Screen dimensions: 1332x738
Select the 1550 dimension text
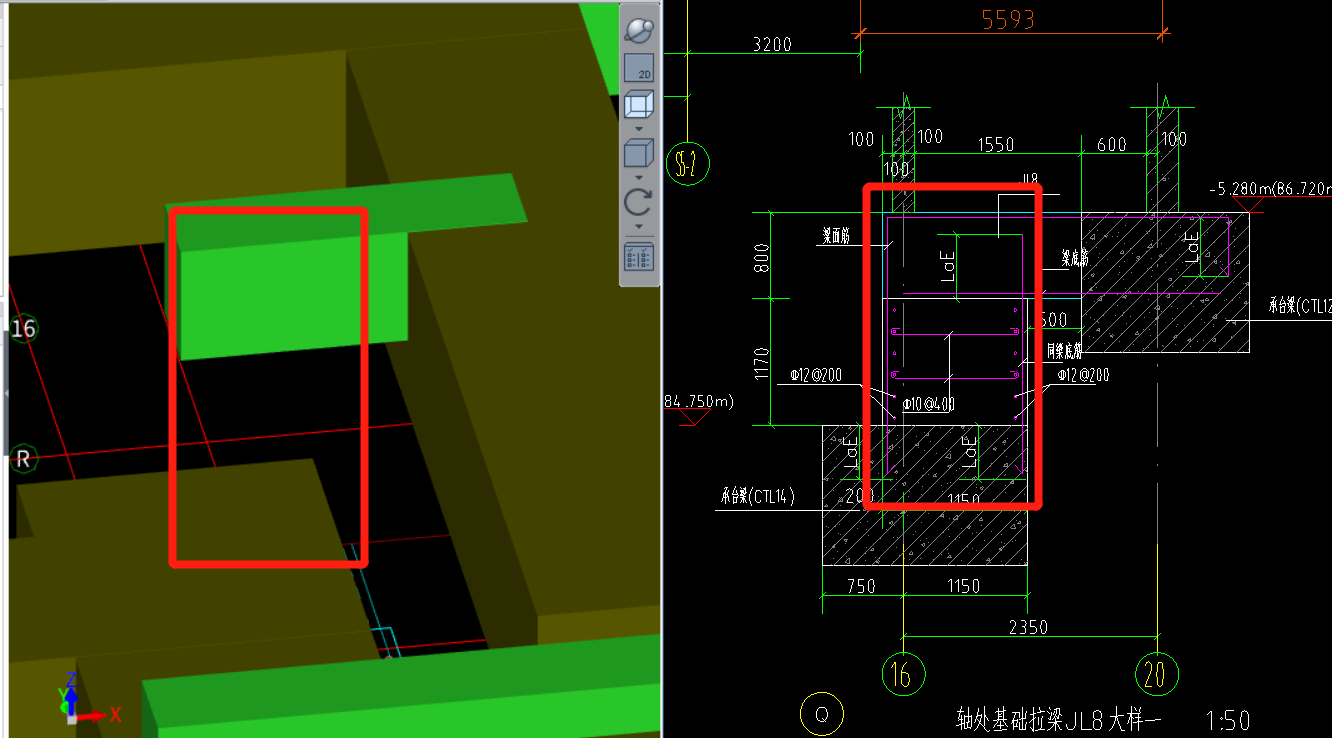[995, 145]
